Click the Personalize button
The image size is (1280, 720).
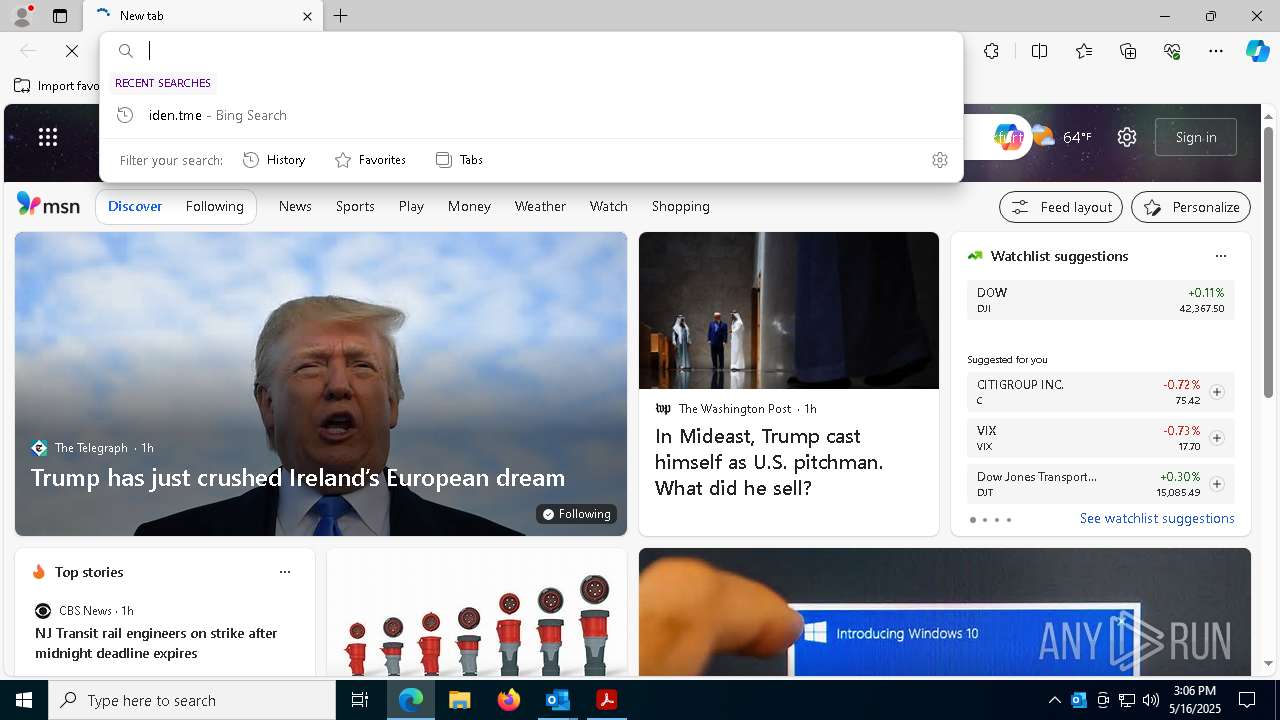click(1191, 207)
